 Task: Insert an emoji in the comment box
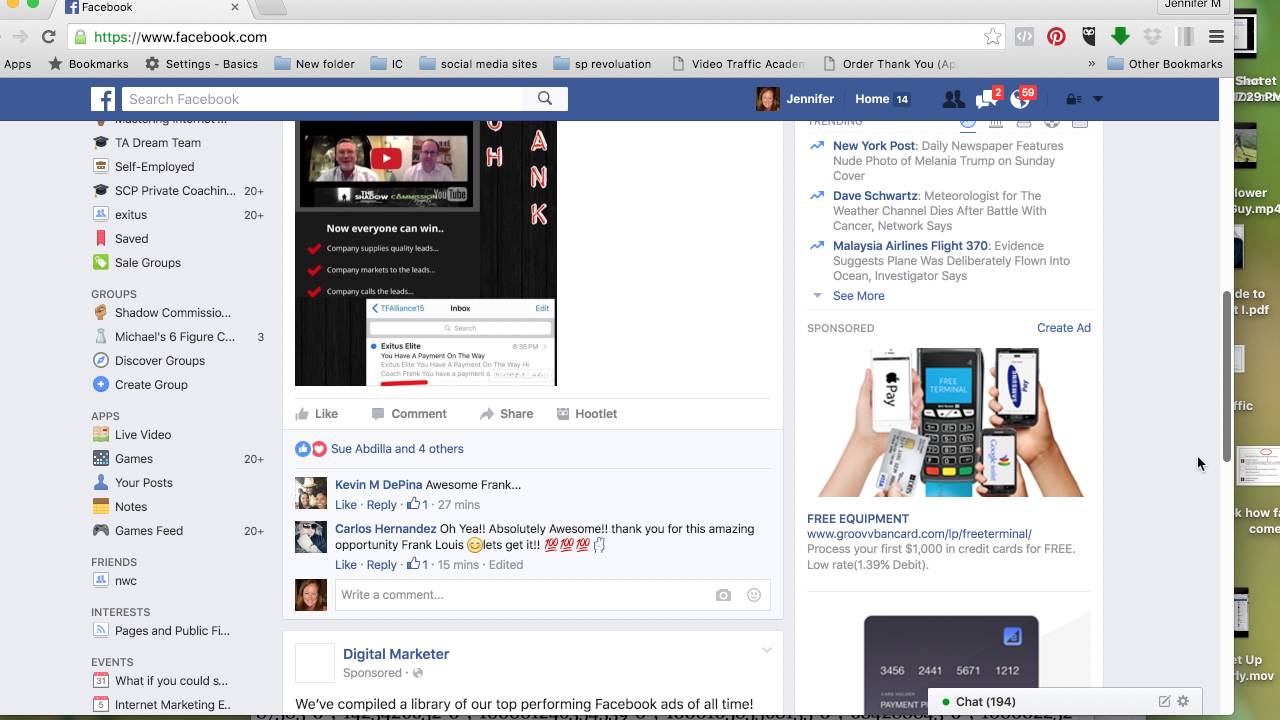(x=753, y=594)
